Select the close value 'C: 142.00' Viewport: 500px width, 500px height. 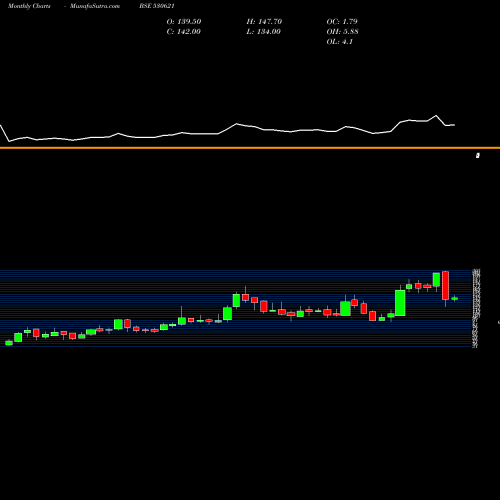click(x=184, y=32)
